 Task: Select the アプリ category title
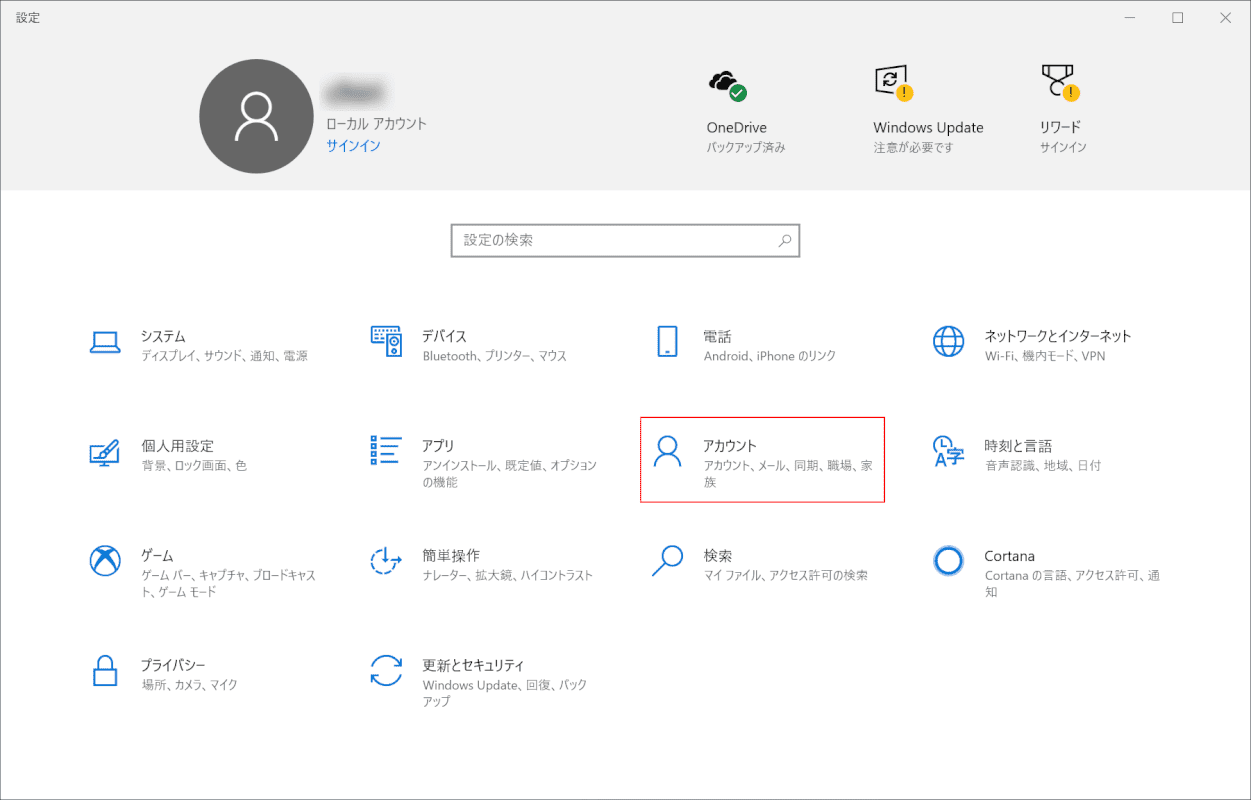tap(438, 446)
